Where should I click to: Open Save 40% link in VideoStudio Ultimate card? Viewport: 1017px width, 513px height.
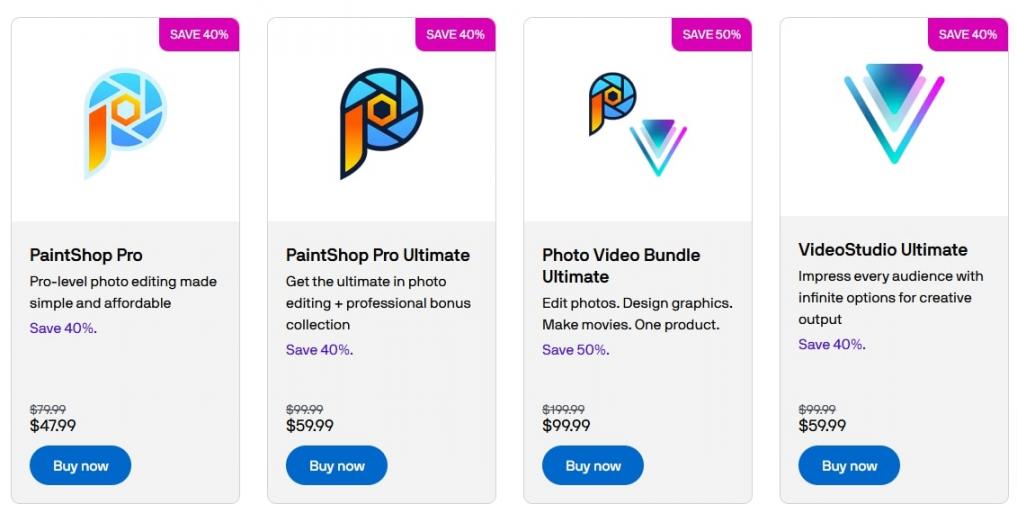830,344
